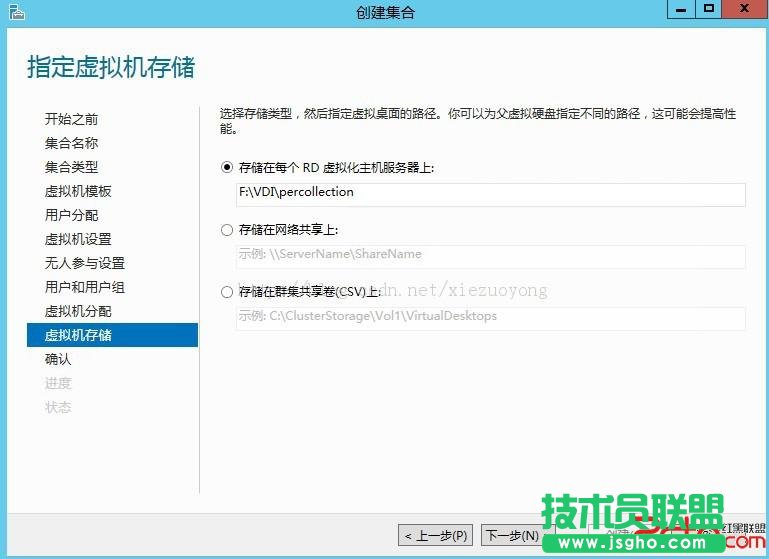The image size is (769, 559).
Task: Go to 无人参与设置 step
Action: tap(84, 263)
